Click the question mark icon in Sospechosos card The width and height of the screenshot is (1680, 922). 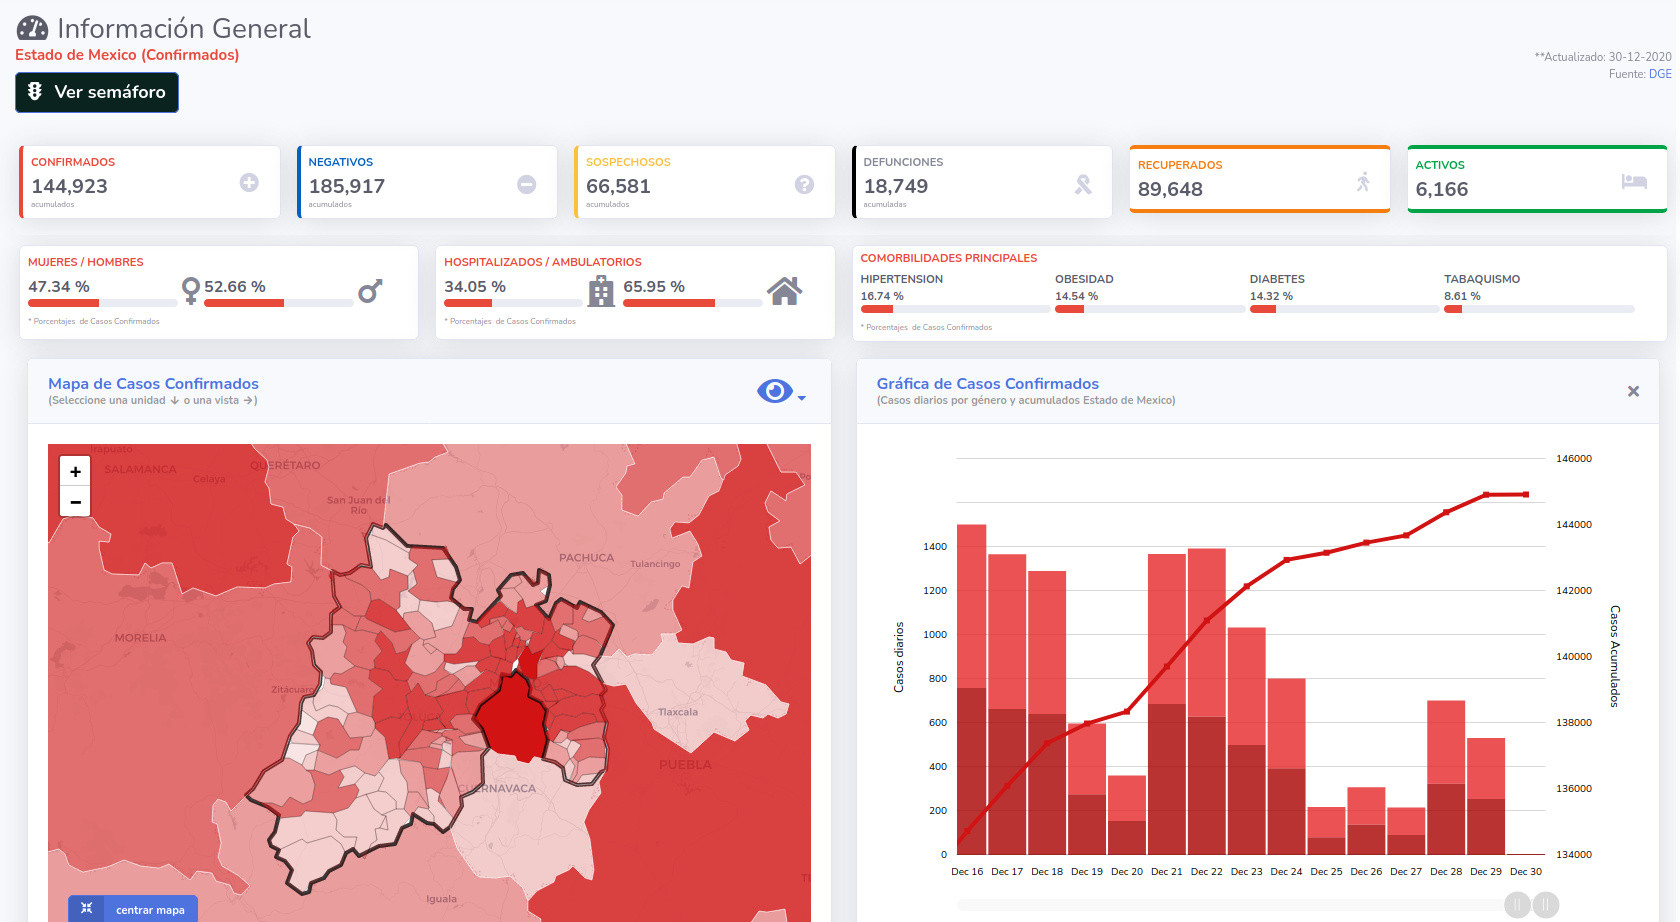[804, 184]
